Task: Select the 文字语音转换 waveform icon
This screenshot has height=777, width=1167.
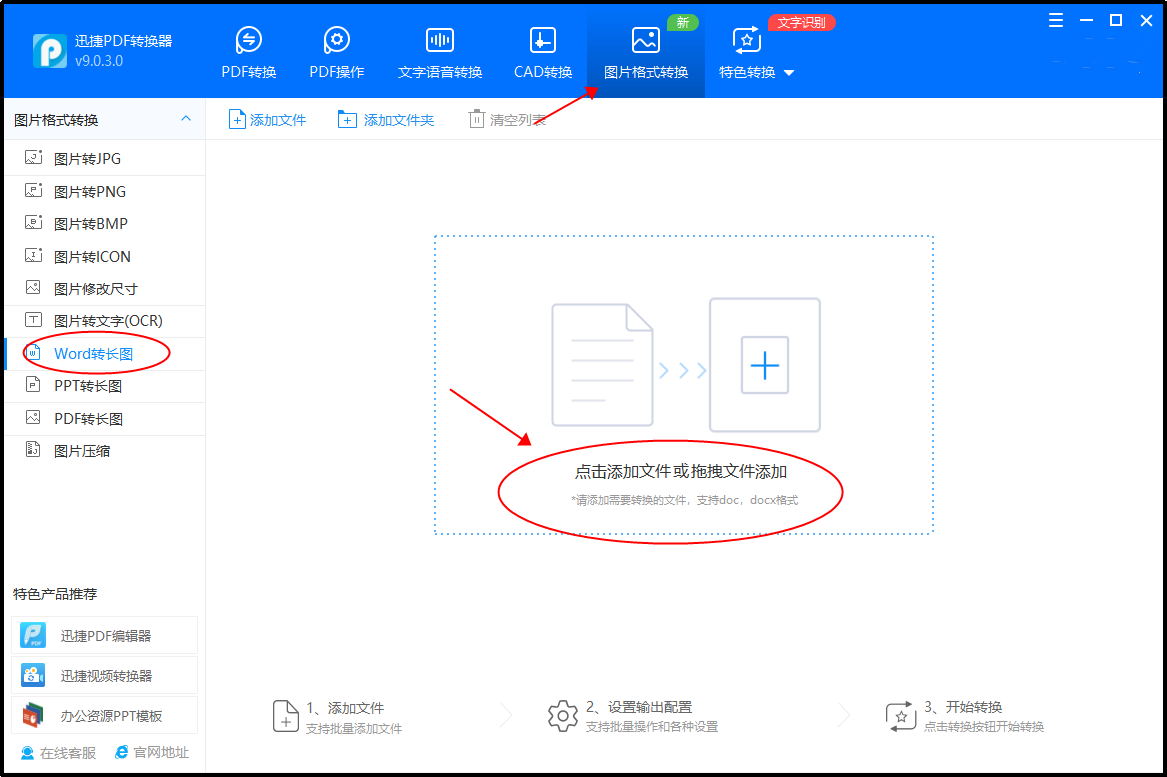Action: point(440,39)
